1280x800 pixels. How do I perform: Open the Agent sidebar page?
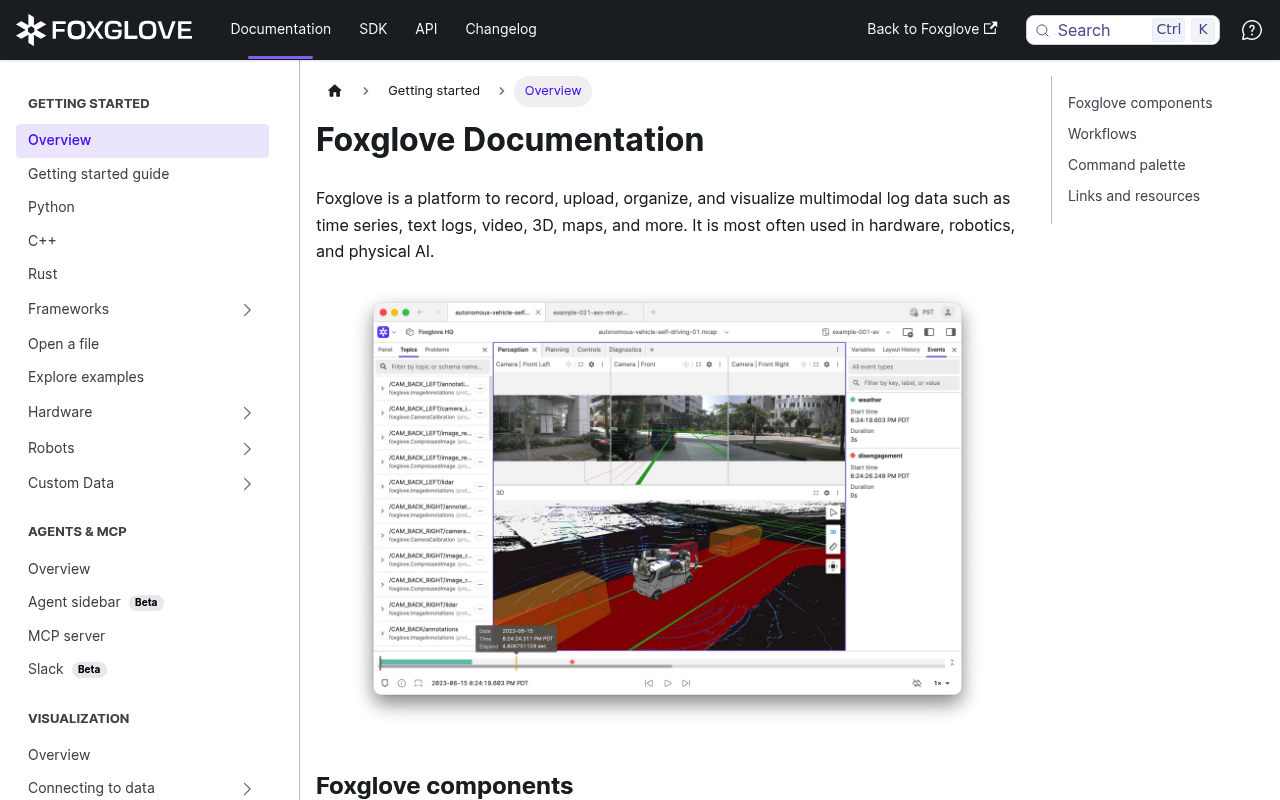[x=142, y=602]
